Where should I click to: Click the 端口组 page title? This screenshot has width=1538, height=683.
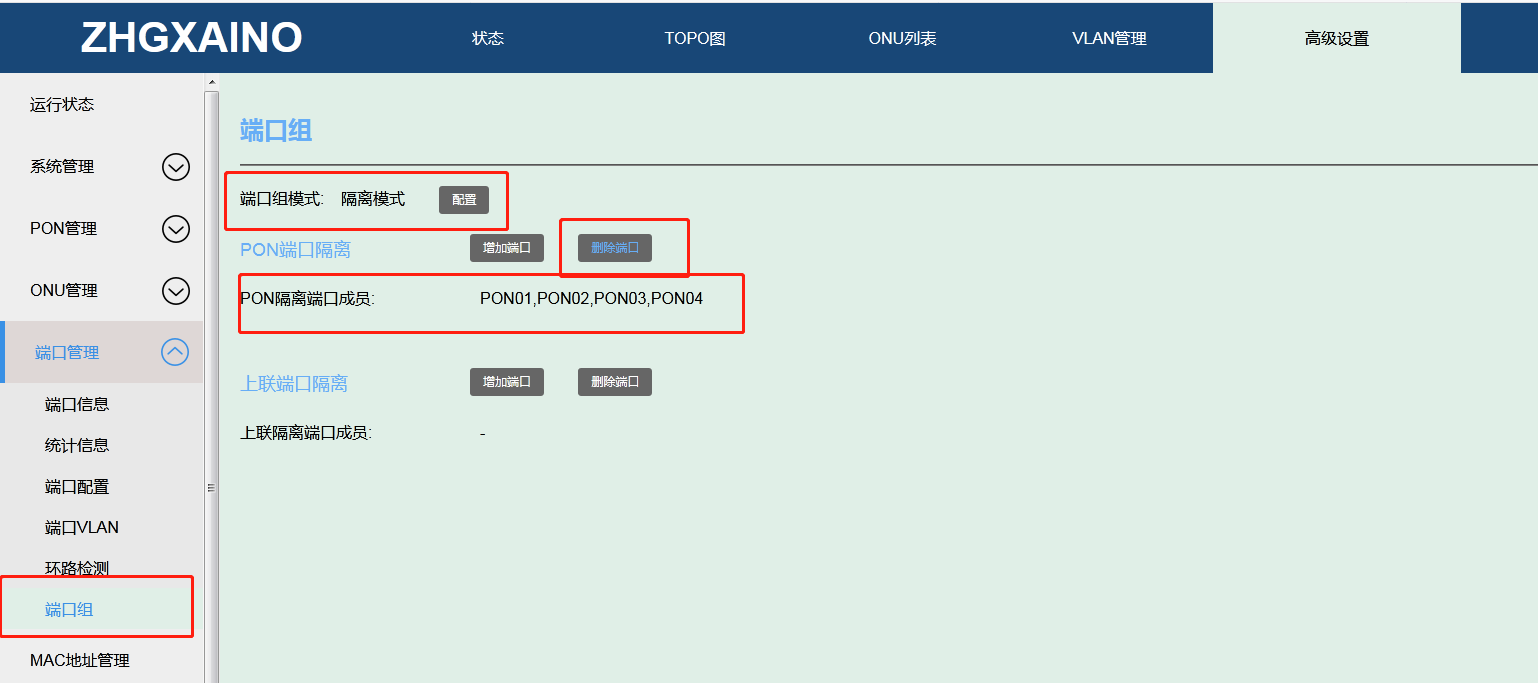(x=276, y=130)
